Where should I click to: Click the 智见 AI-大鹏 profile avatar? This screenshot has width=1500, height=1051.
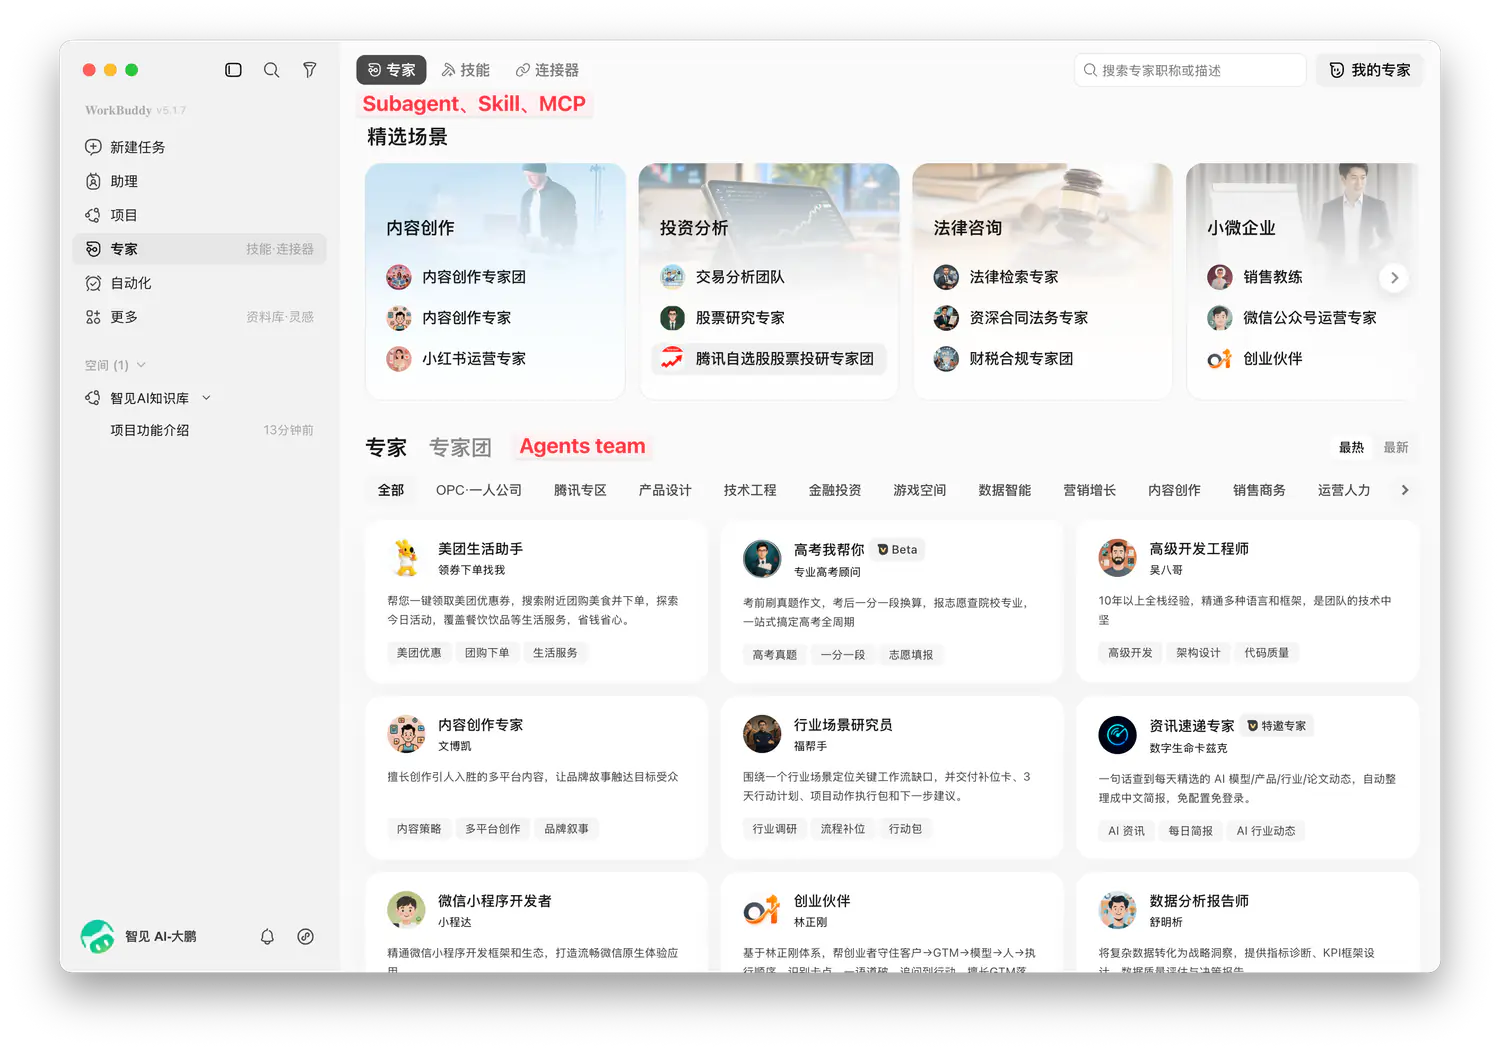point(97,937)
